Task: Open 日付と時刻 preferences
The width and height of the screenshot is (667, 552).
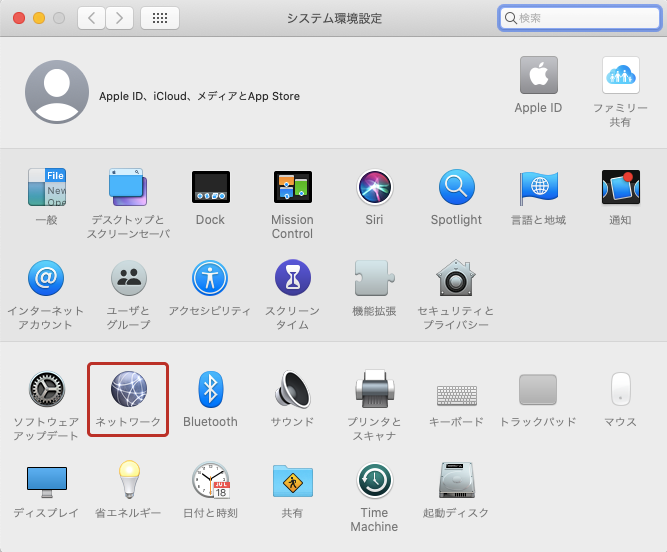Action: tap(211, 480)
